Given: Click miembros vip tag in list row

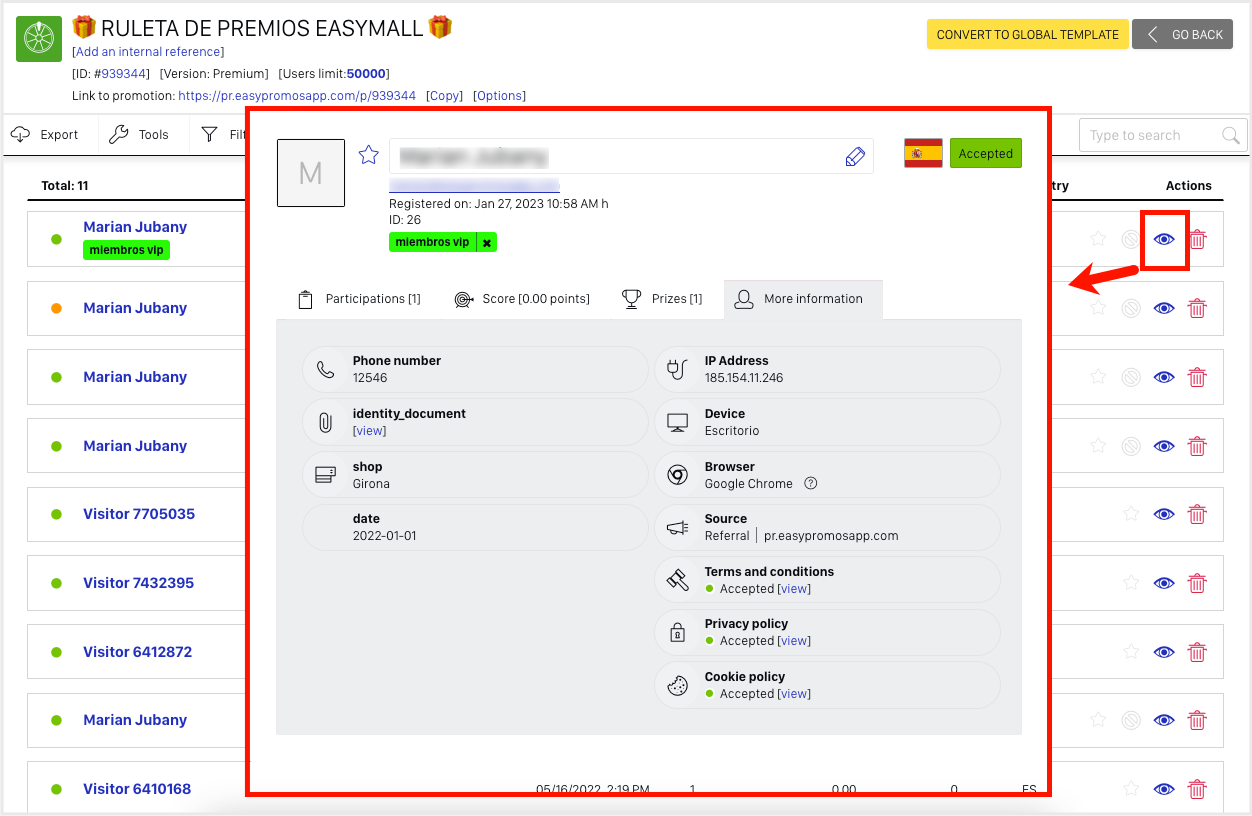Looking at the screenshot, I should click(127, 250).
